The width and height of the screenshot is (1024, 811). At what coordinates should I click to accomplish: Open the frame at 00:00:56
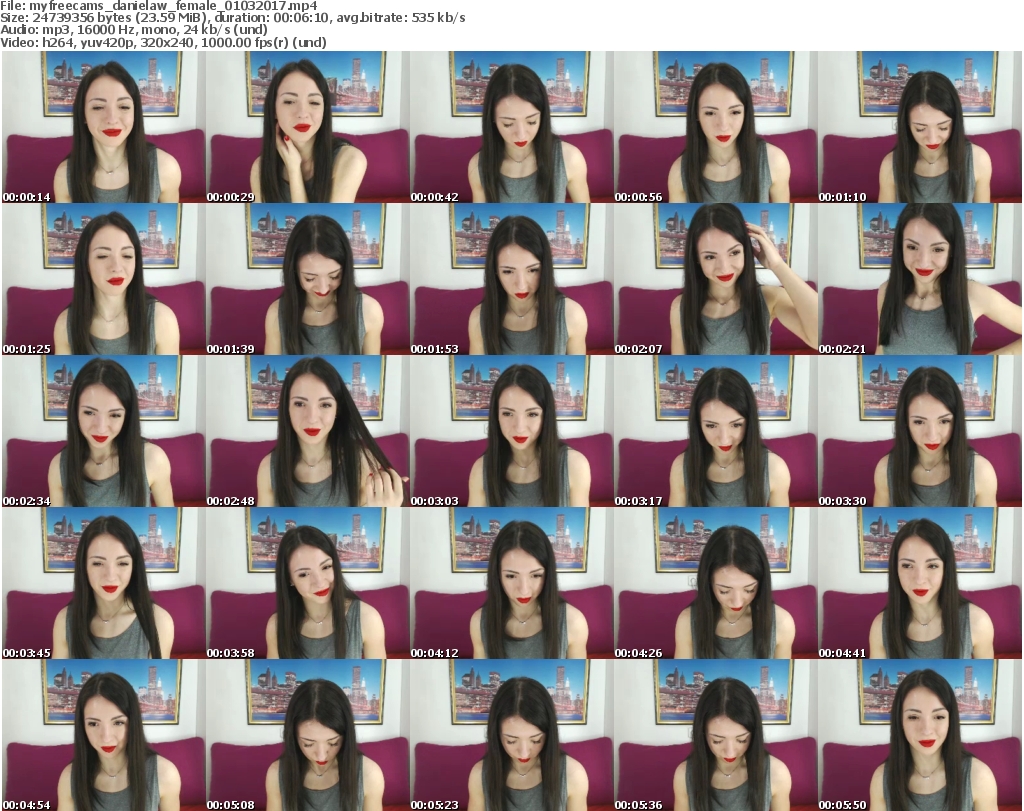tap(715, 127)
